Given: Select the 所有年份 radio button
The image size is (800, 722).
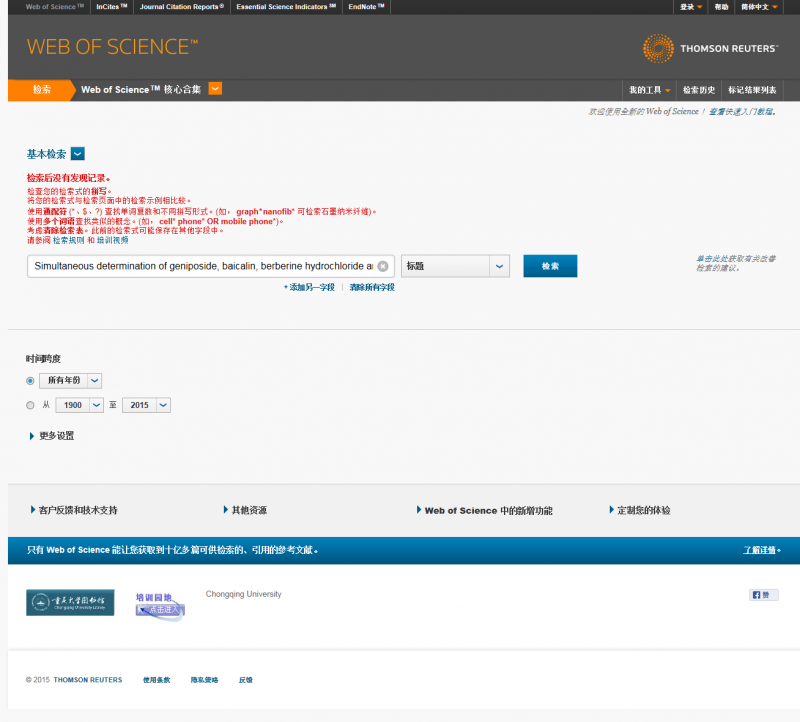Looking at the screenshot, I should pos(30,381).
